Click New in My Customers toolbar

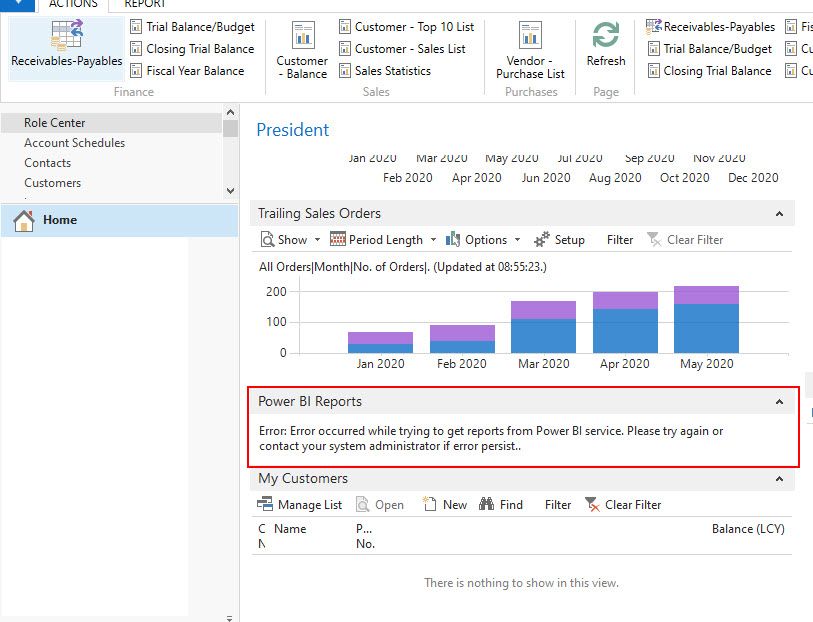(x=445, y=504)
